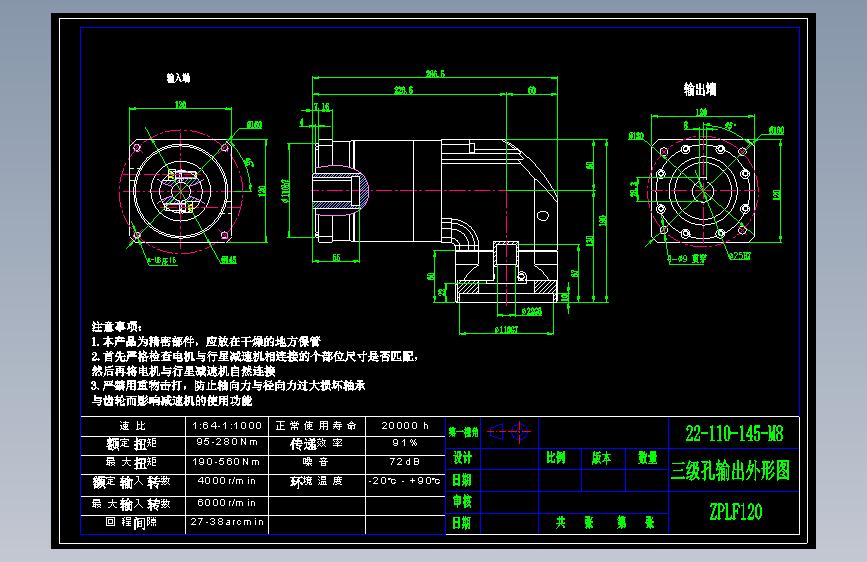Click the 'Φ145' dimension on input view
Viewport: 867px width, 562px height.
228,260
